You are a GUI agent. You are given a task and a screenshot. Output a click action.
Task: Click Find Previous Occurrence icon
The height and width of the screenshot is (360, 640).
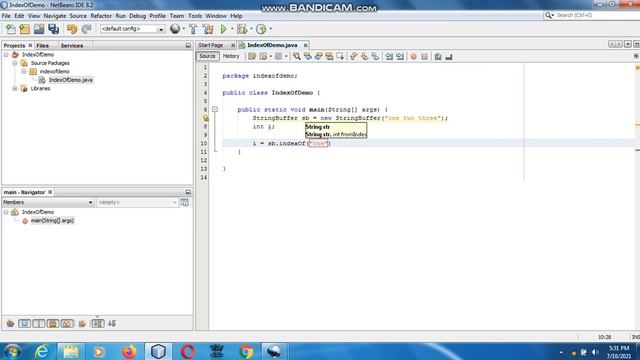pos(308,56)
